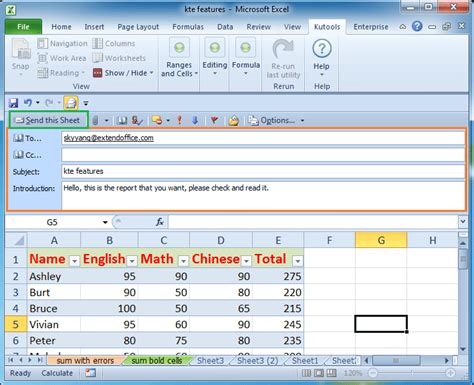Click the To... address book button
This screenshot has height=385, width=474.
27,138
